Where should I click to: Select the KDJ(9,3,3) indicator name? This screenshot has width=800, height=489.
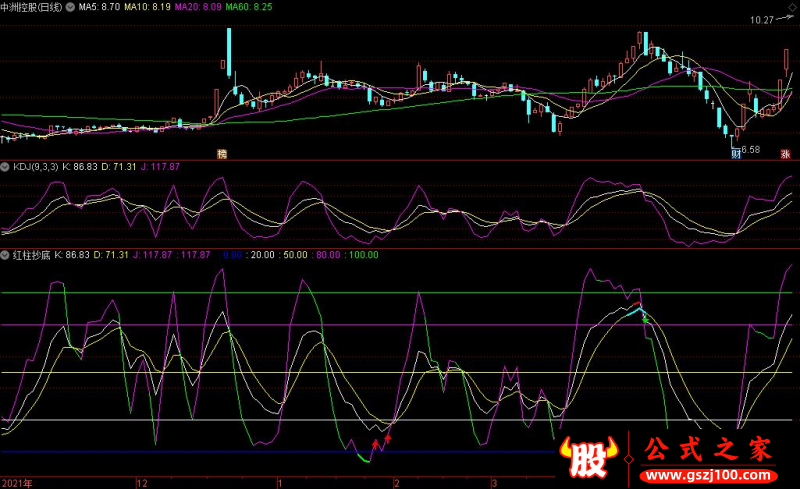36,167
